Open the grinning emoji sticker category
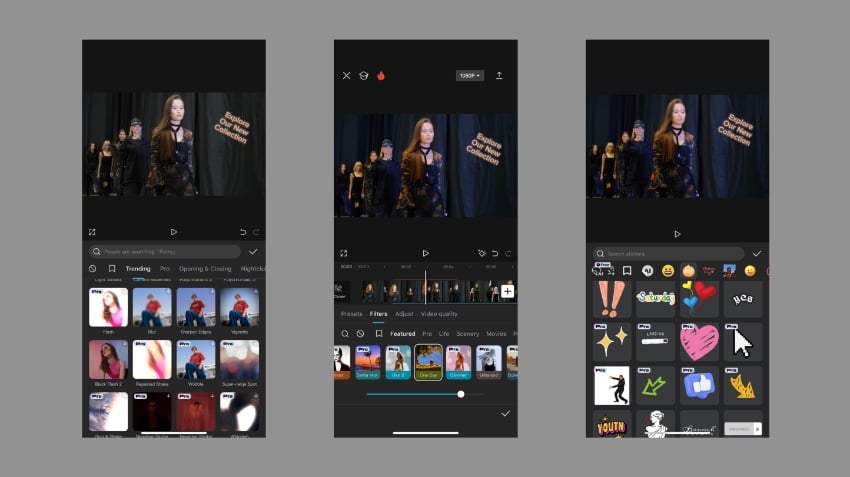Image resolution: width=850 pixels, height=477 pixels. coord(668,270)
